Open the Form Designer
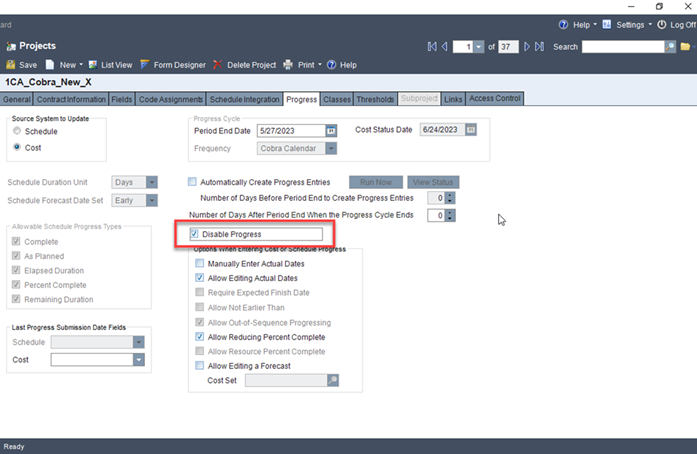 tap(172, 65)
